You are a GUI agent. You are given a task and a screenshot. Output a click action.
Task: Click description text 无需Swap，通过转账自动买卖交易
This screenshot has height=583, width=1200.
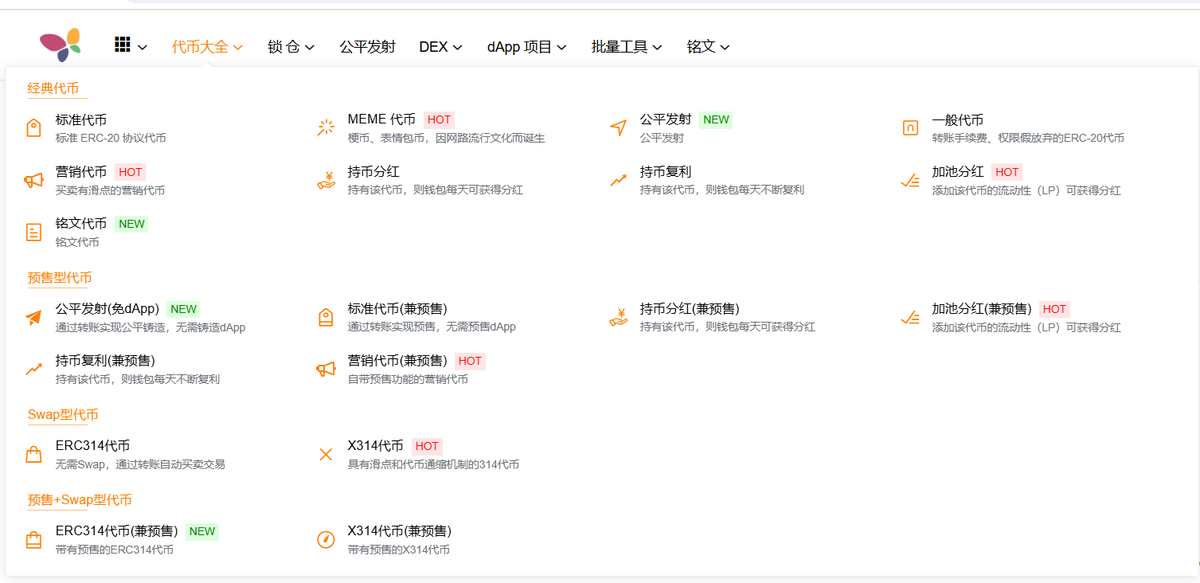pyautogui.click(x=140, y=464)
